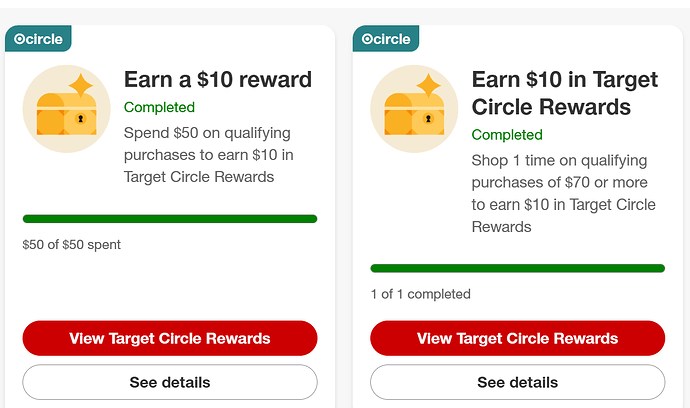Screen dimensions: 690x408
Task: View Target Circle Rewards for the $50 spend offer
Action: pos(170,338)
